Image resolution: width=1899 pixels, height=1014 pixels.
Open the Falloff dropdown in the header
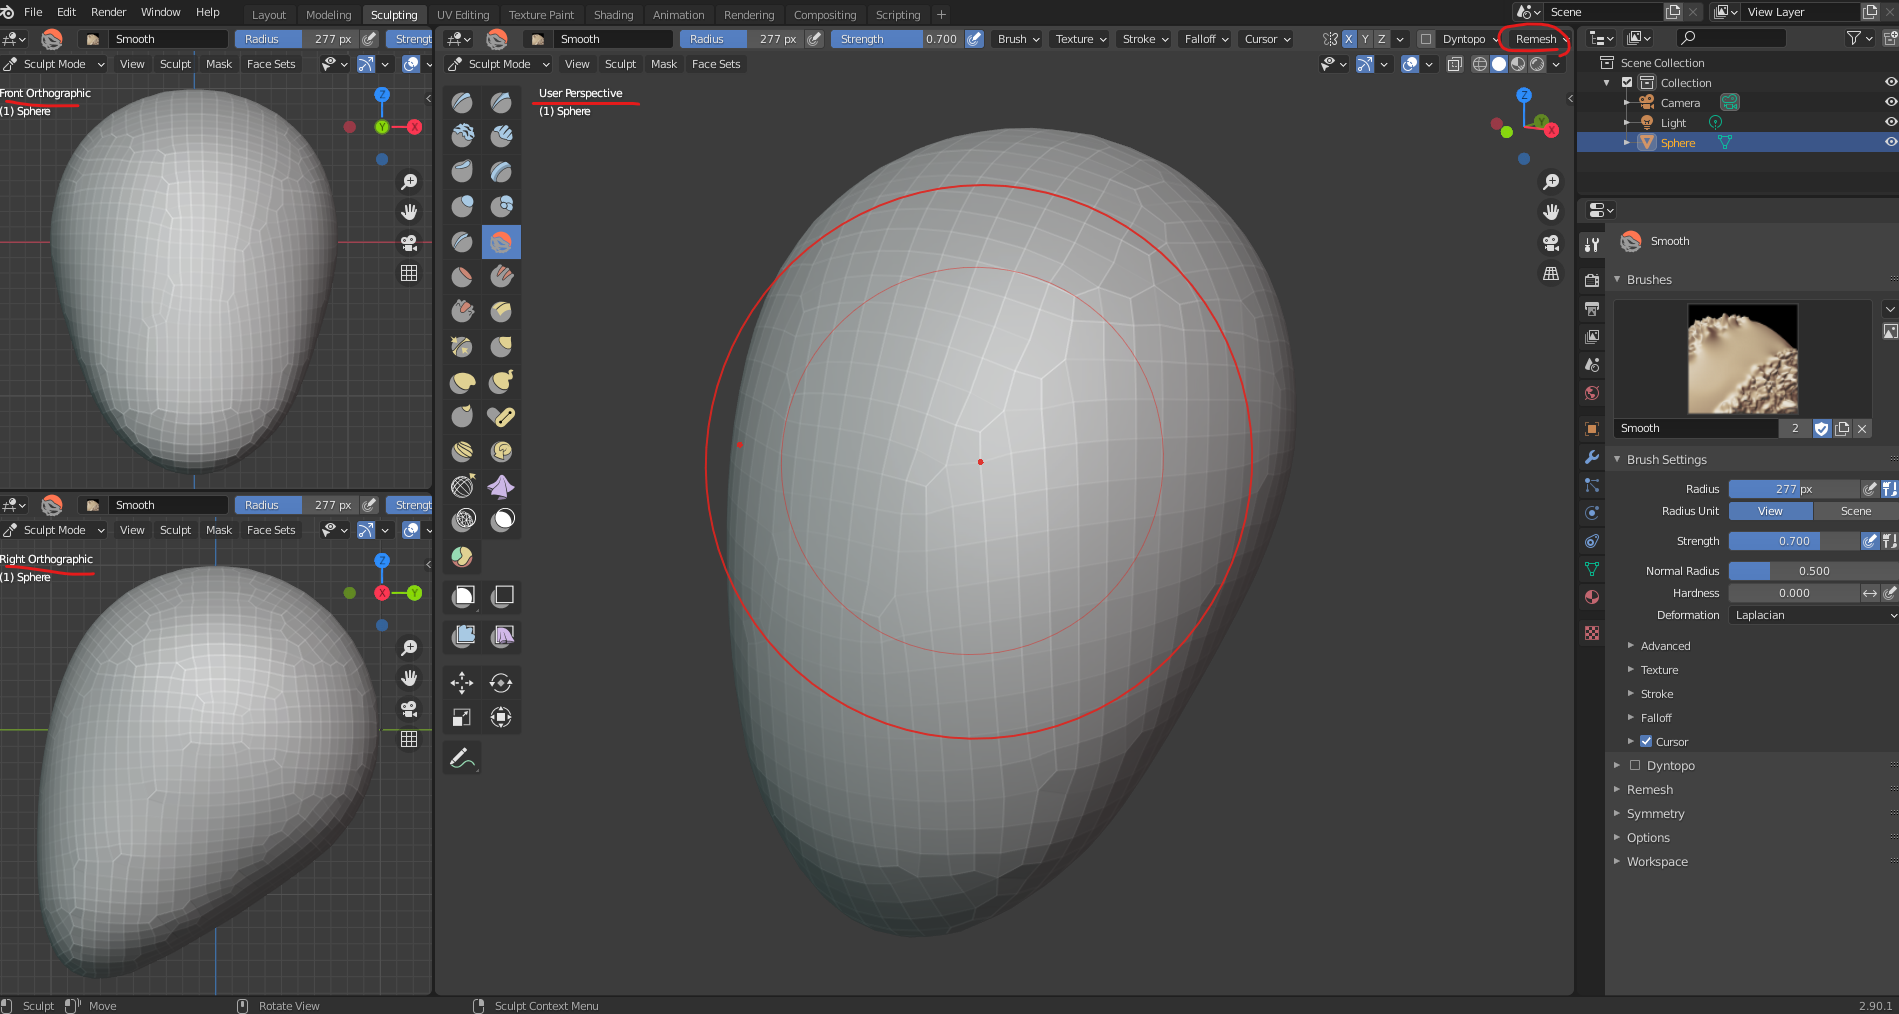pyautogui.click(x=1205, y=39)
